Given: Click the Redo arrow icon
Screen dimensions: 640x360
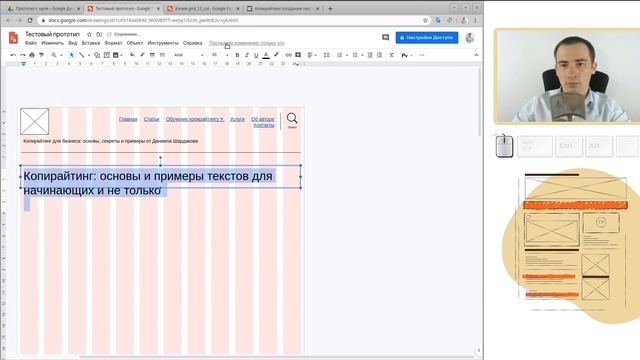Looking at the screenshot, I should point(22,55).
